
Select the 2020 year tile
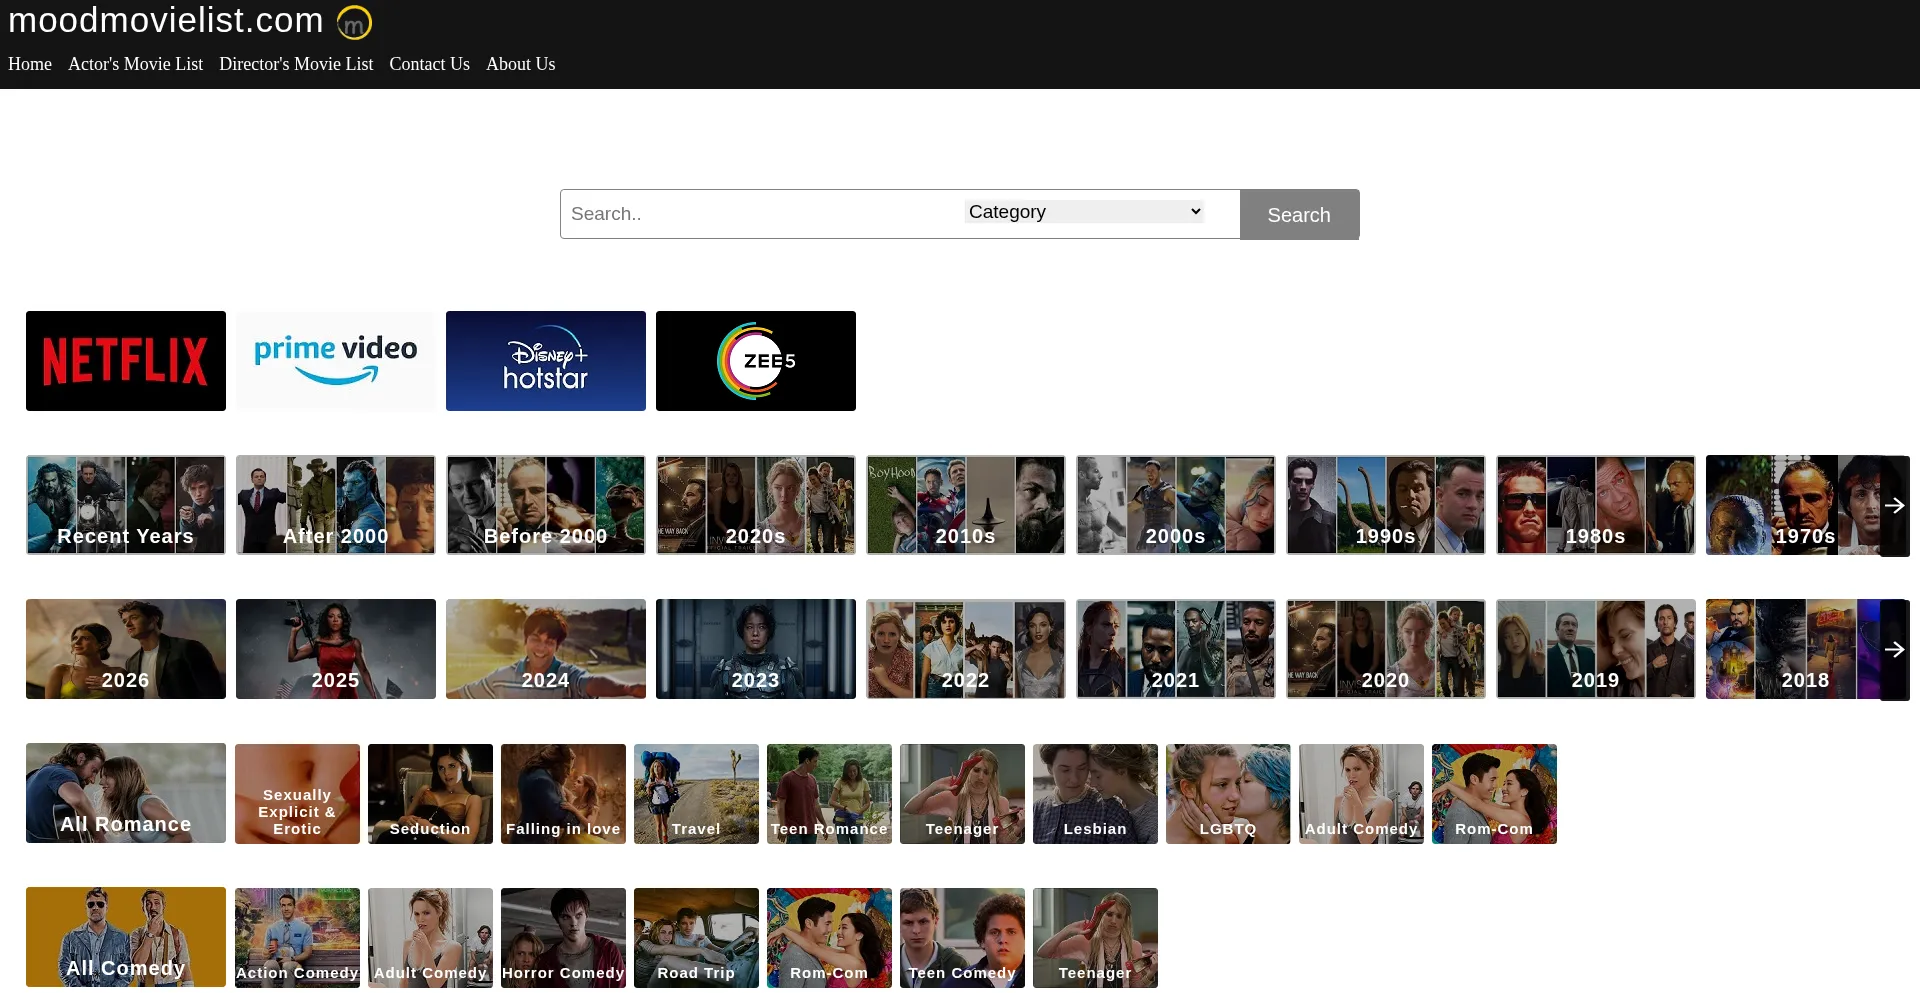(x=1386, y=649)
